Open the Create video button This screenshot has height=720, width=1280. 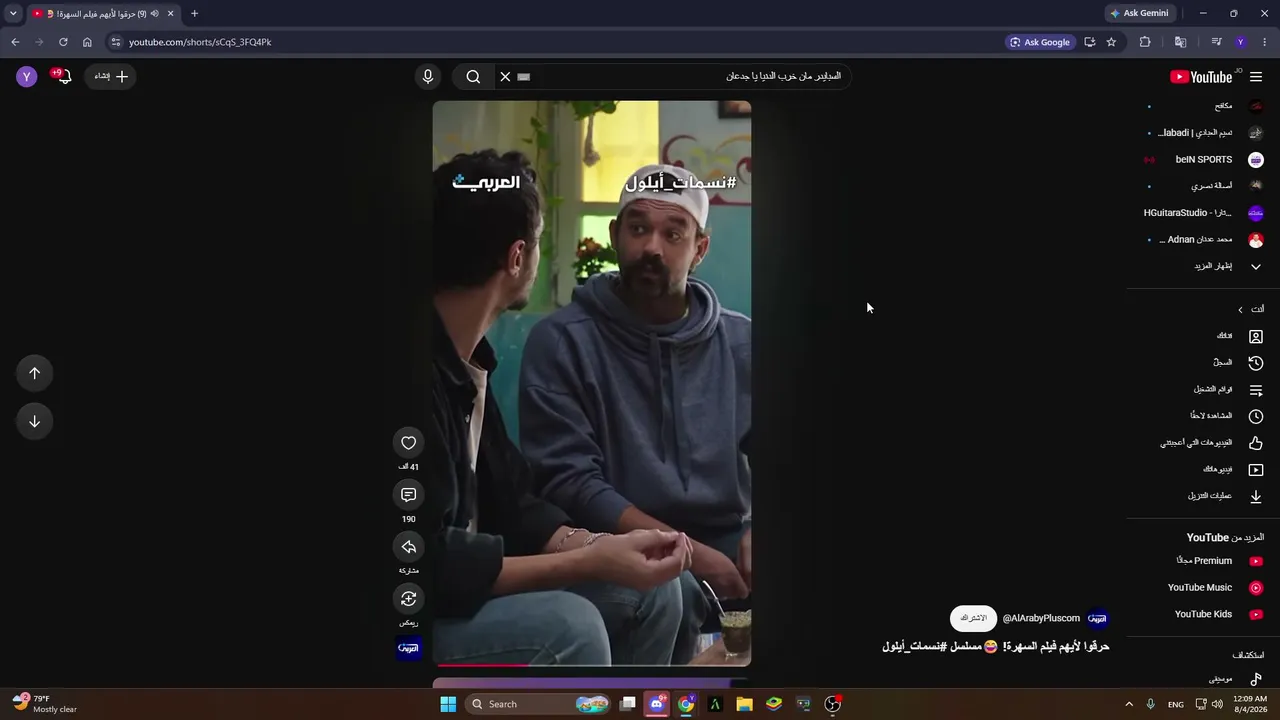tap(111, 76)
